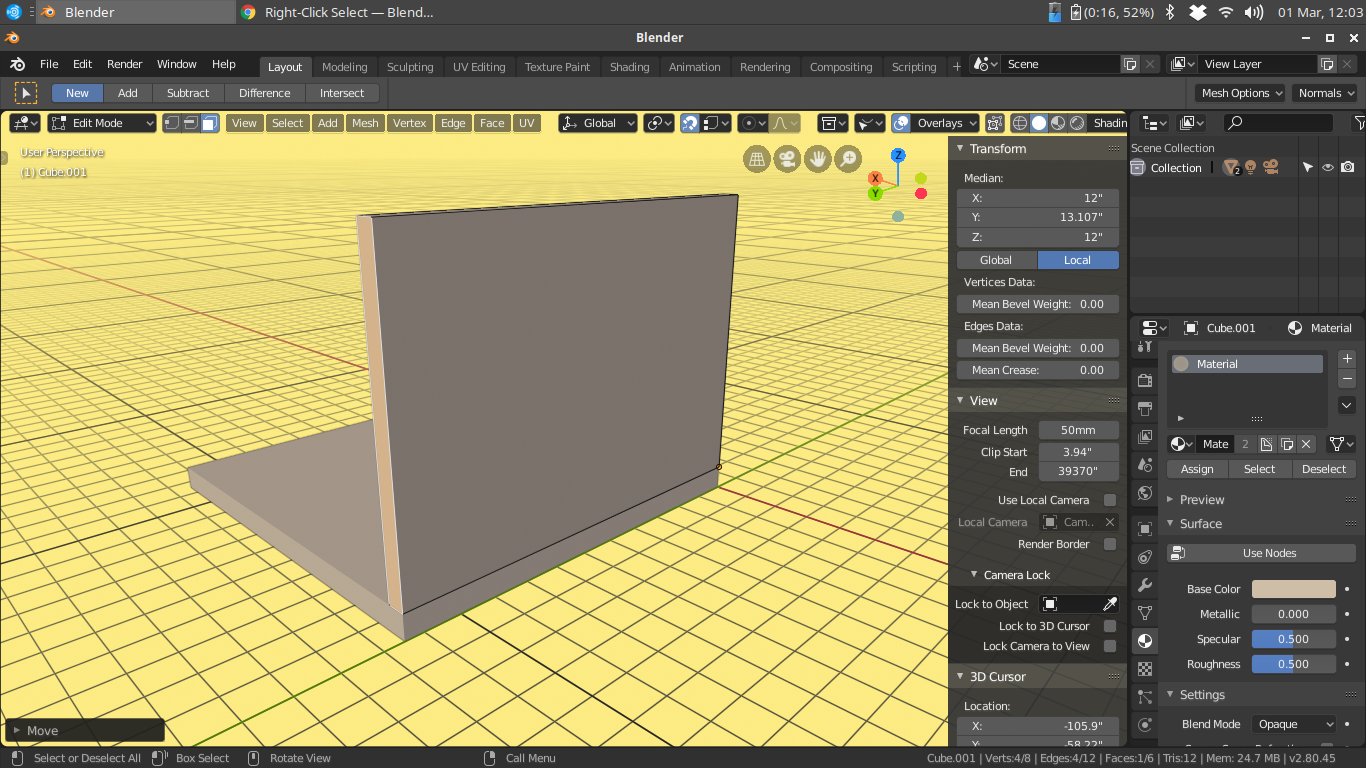This screenshot has width=1366, height=768.
Task: Select Global coordinates button in Transform
Action: 996,260
